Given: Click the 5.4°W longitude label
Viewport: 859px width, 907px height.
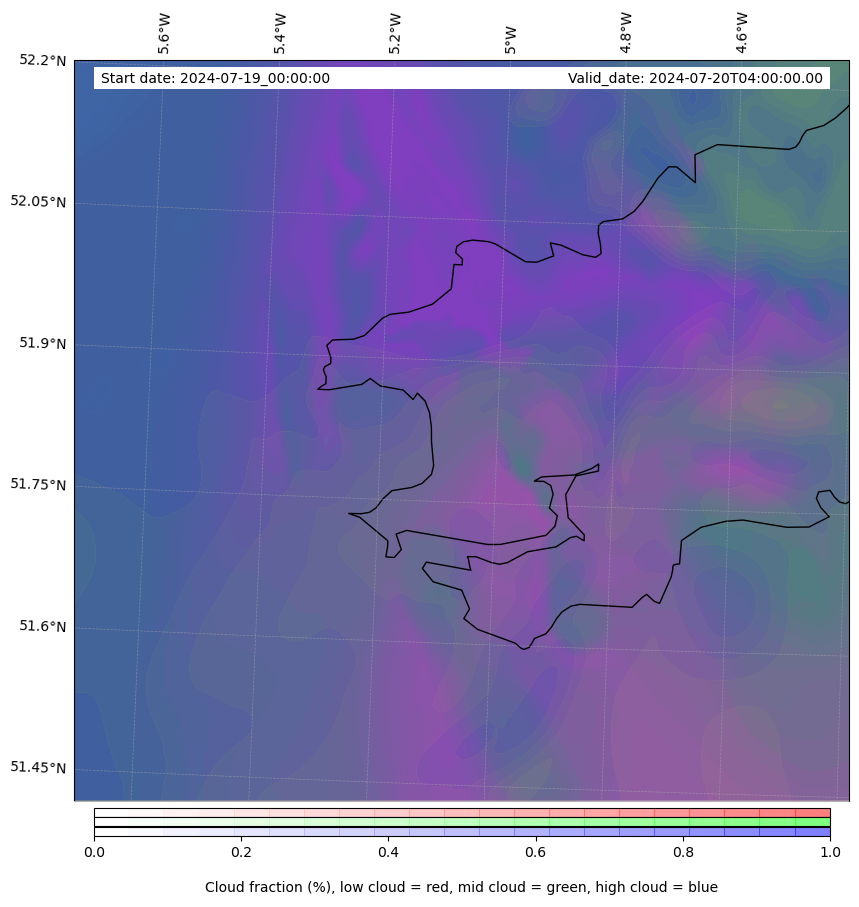Looking at the screenshot, I should coord(279,34).
